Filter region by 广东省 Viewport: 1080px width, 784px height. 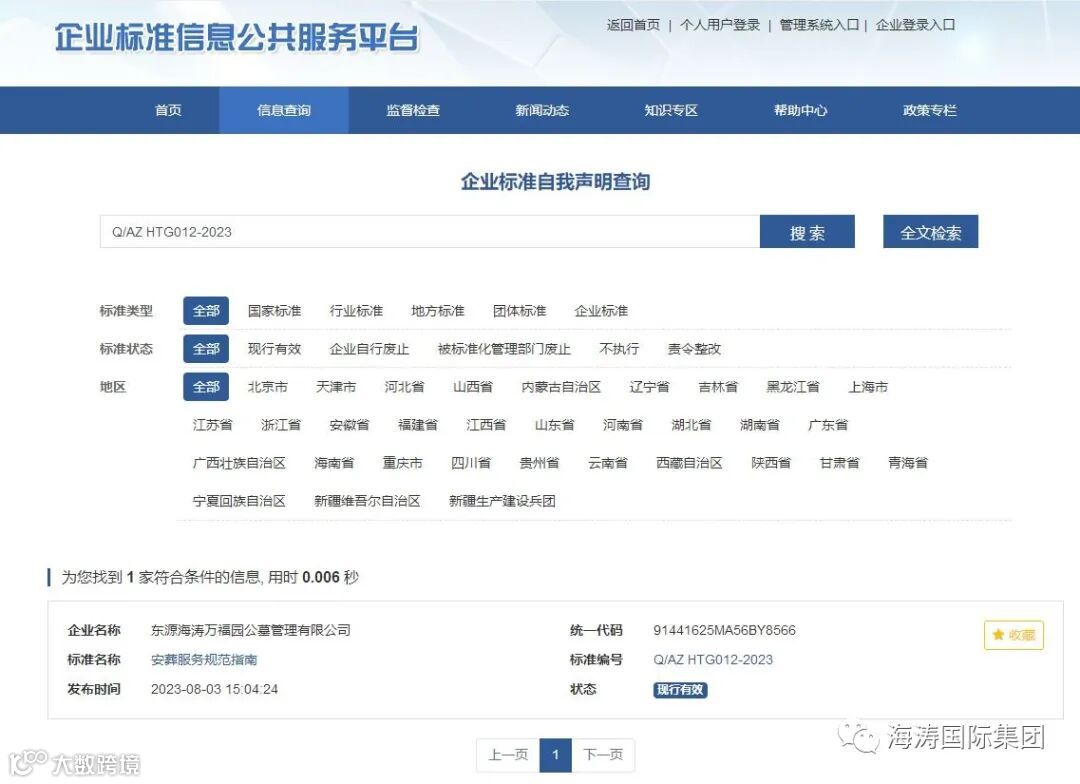tap(828, 424)
